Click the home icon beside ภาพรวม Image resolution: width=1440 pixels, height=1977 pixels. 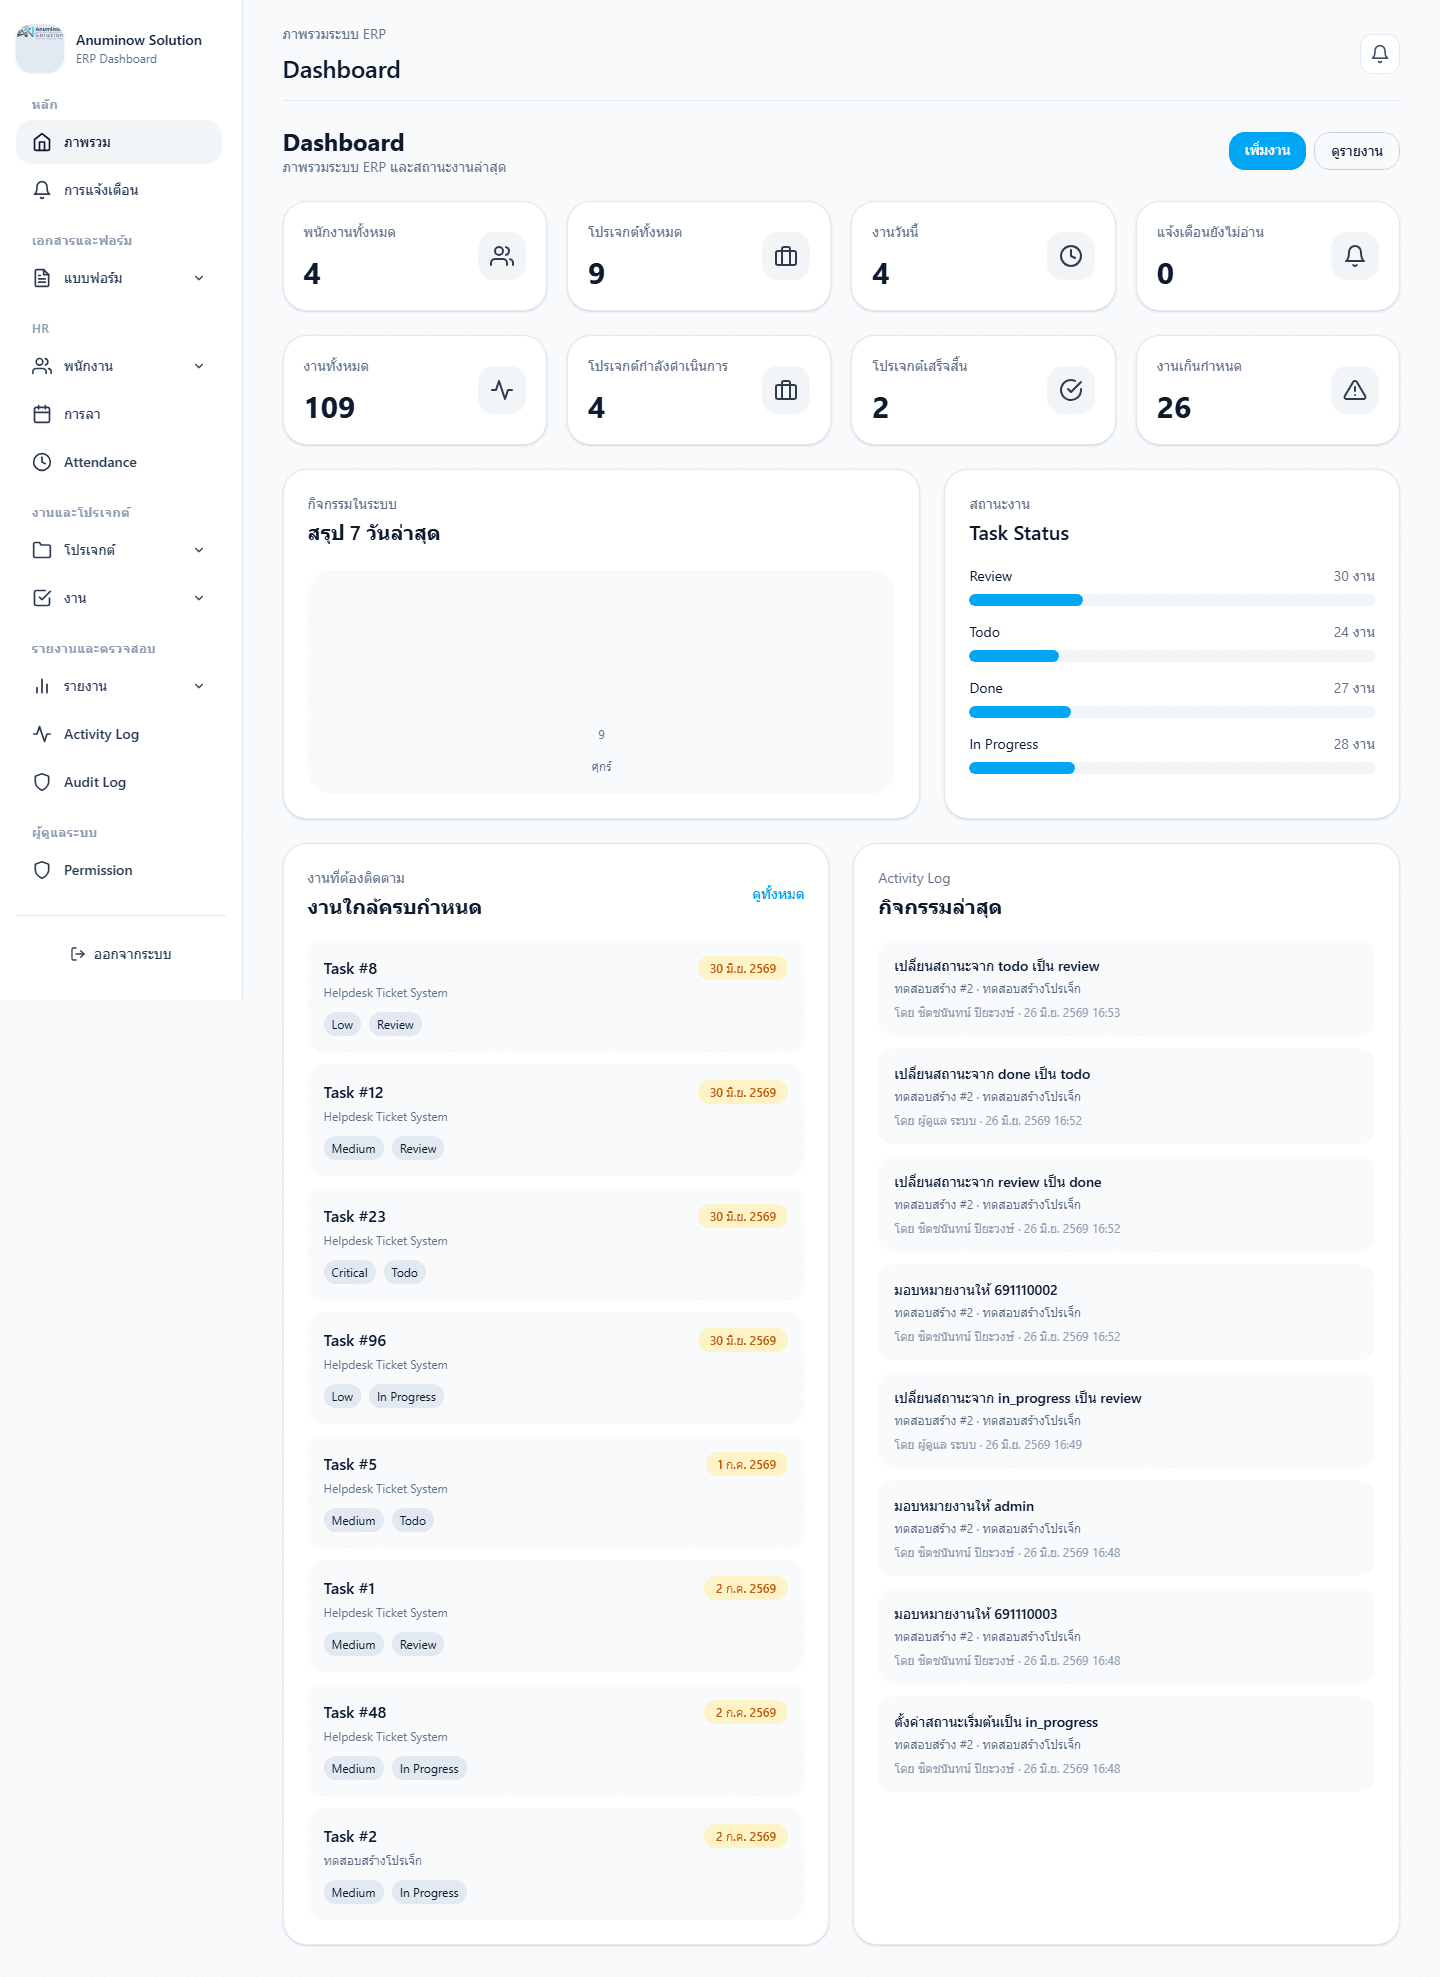(42, 142)
